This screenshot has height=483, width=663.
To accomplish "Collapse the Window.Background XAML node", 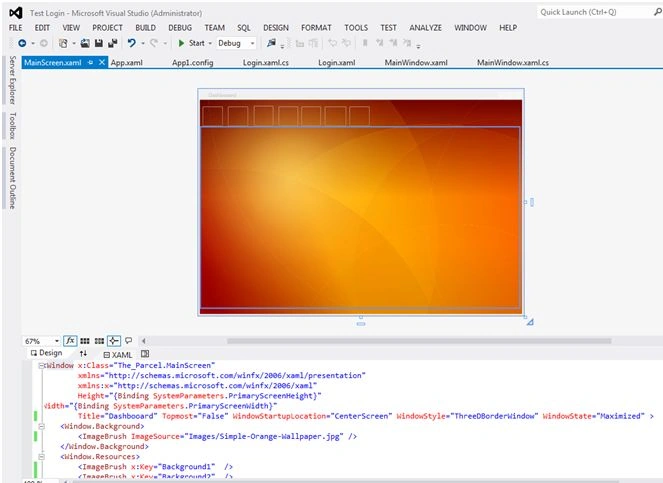I will [41, 426].
